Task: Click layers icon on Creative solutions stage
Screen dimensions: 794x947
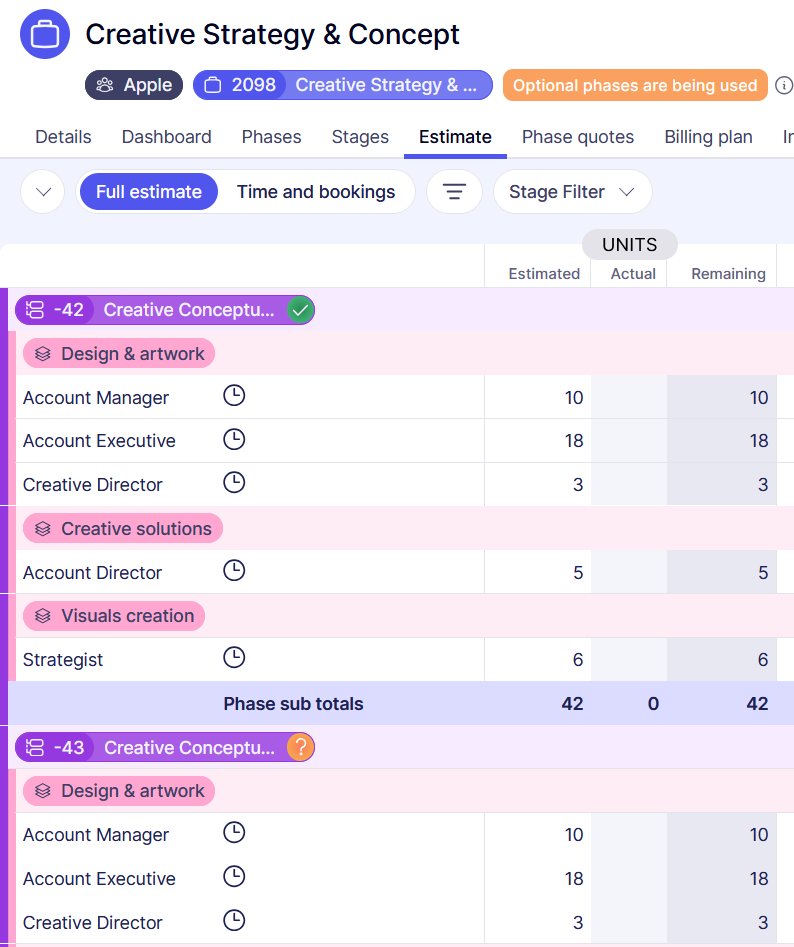Action: pos(43,529)
